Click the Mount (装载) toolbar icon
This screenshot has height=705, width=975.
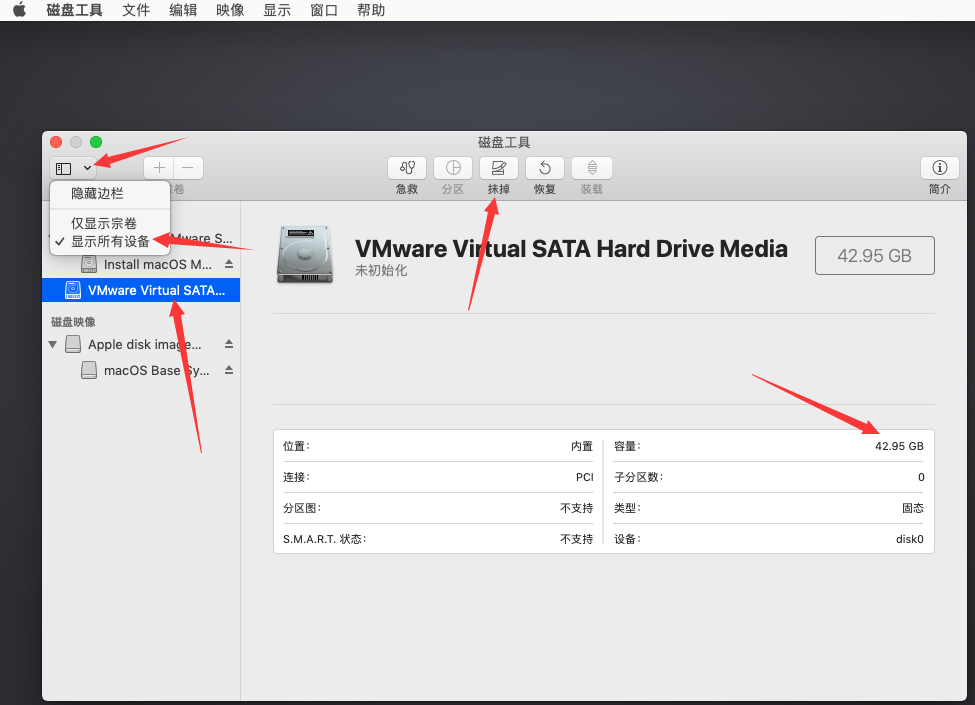tap(591, 168)
